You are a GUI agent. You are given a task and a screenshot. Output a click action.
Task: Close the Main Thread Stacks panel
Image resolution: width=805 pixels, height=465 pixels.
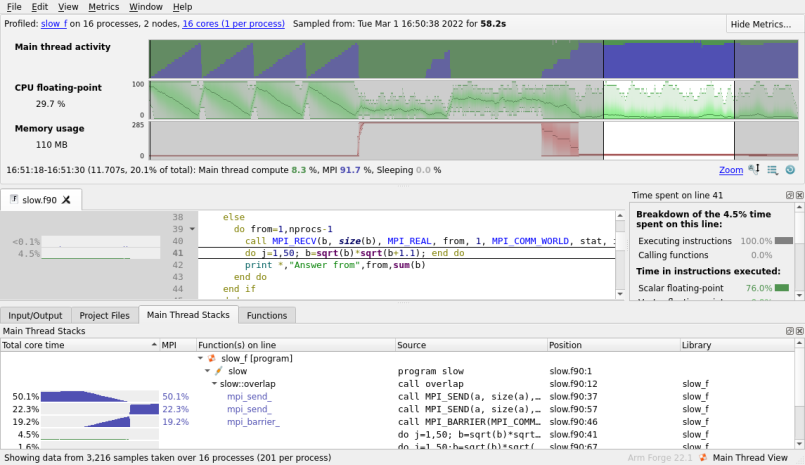pyautogui.click(x=799, y=331)
